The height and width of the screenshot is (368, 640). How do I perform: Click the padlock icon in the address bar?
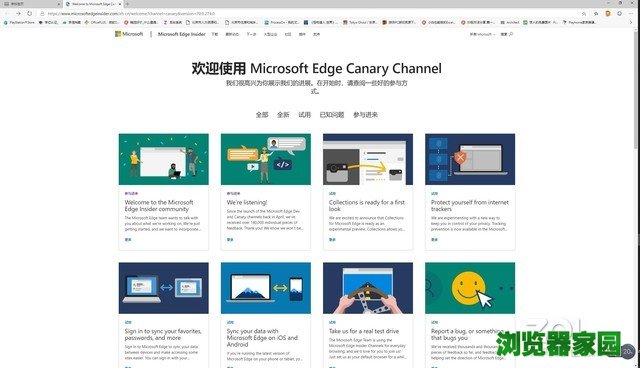[42, 13]
